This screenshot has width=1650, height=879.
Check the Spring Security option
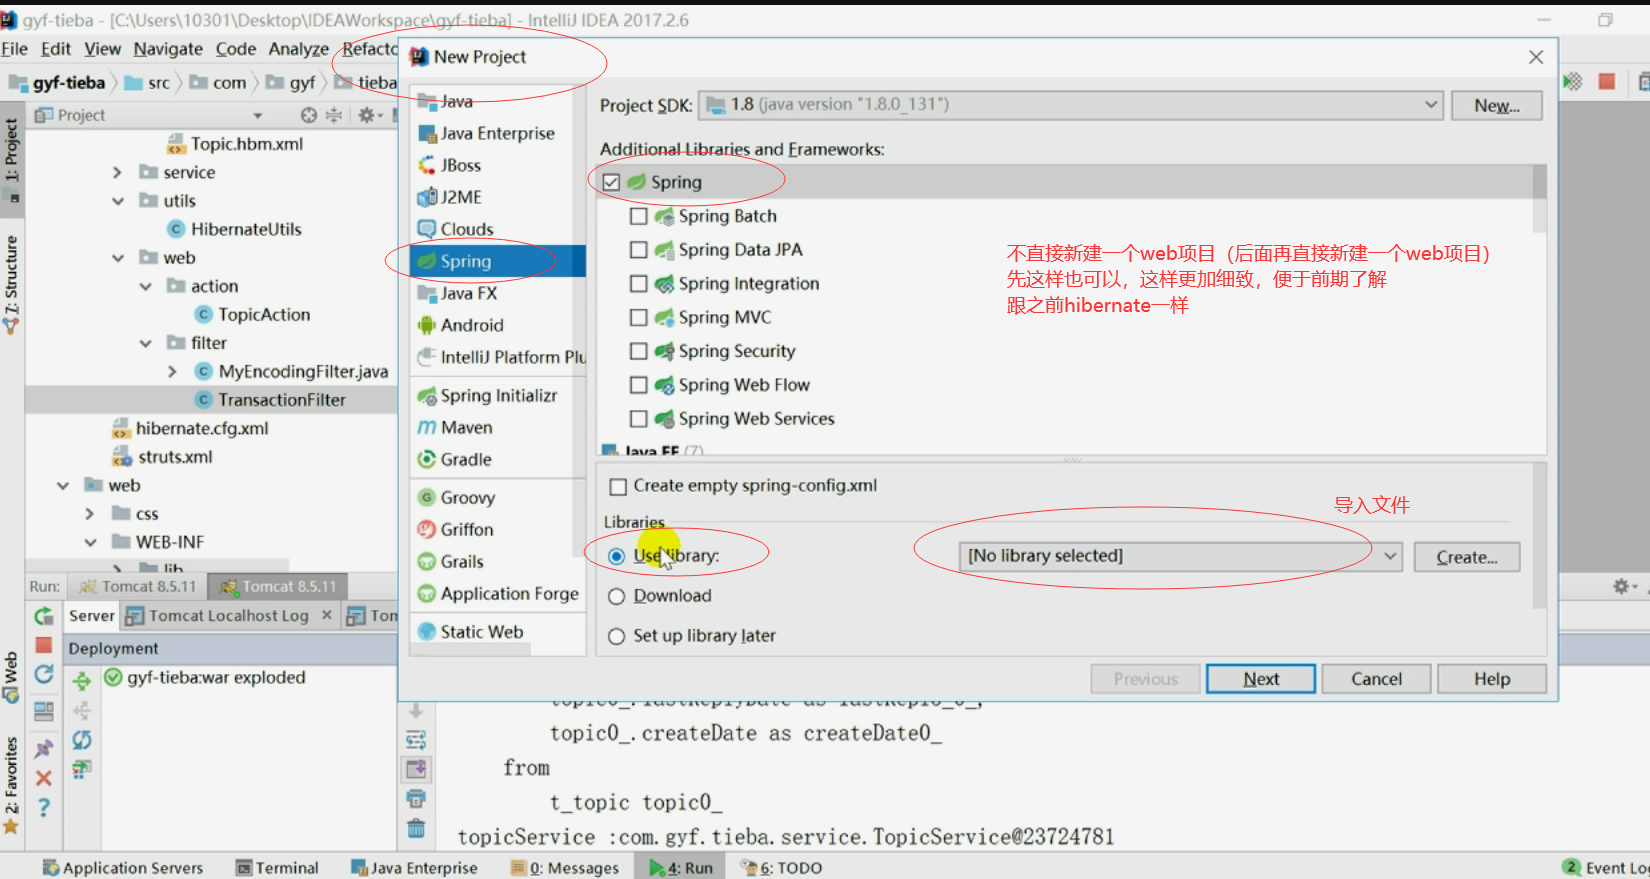point(638,352)
